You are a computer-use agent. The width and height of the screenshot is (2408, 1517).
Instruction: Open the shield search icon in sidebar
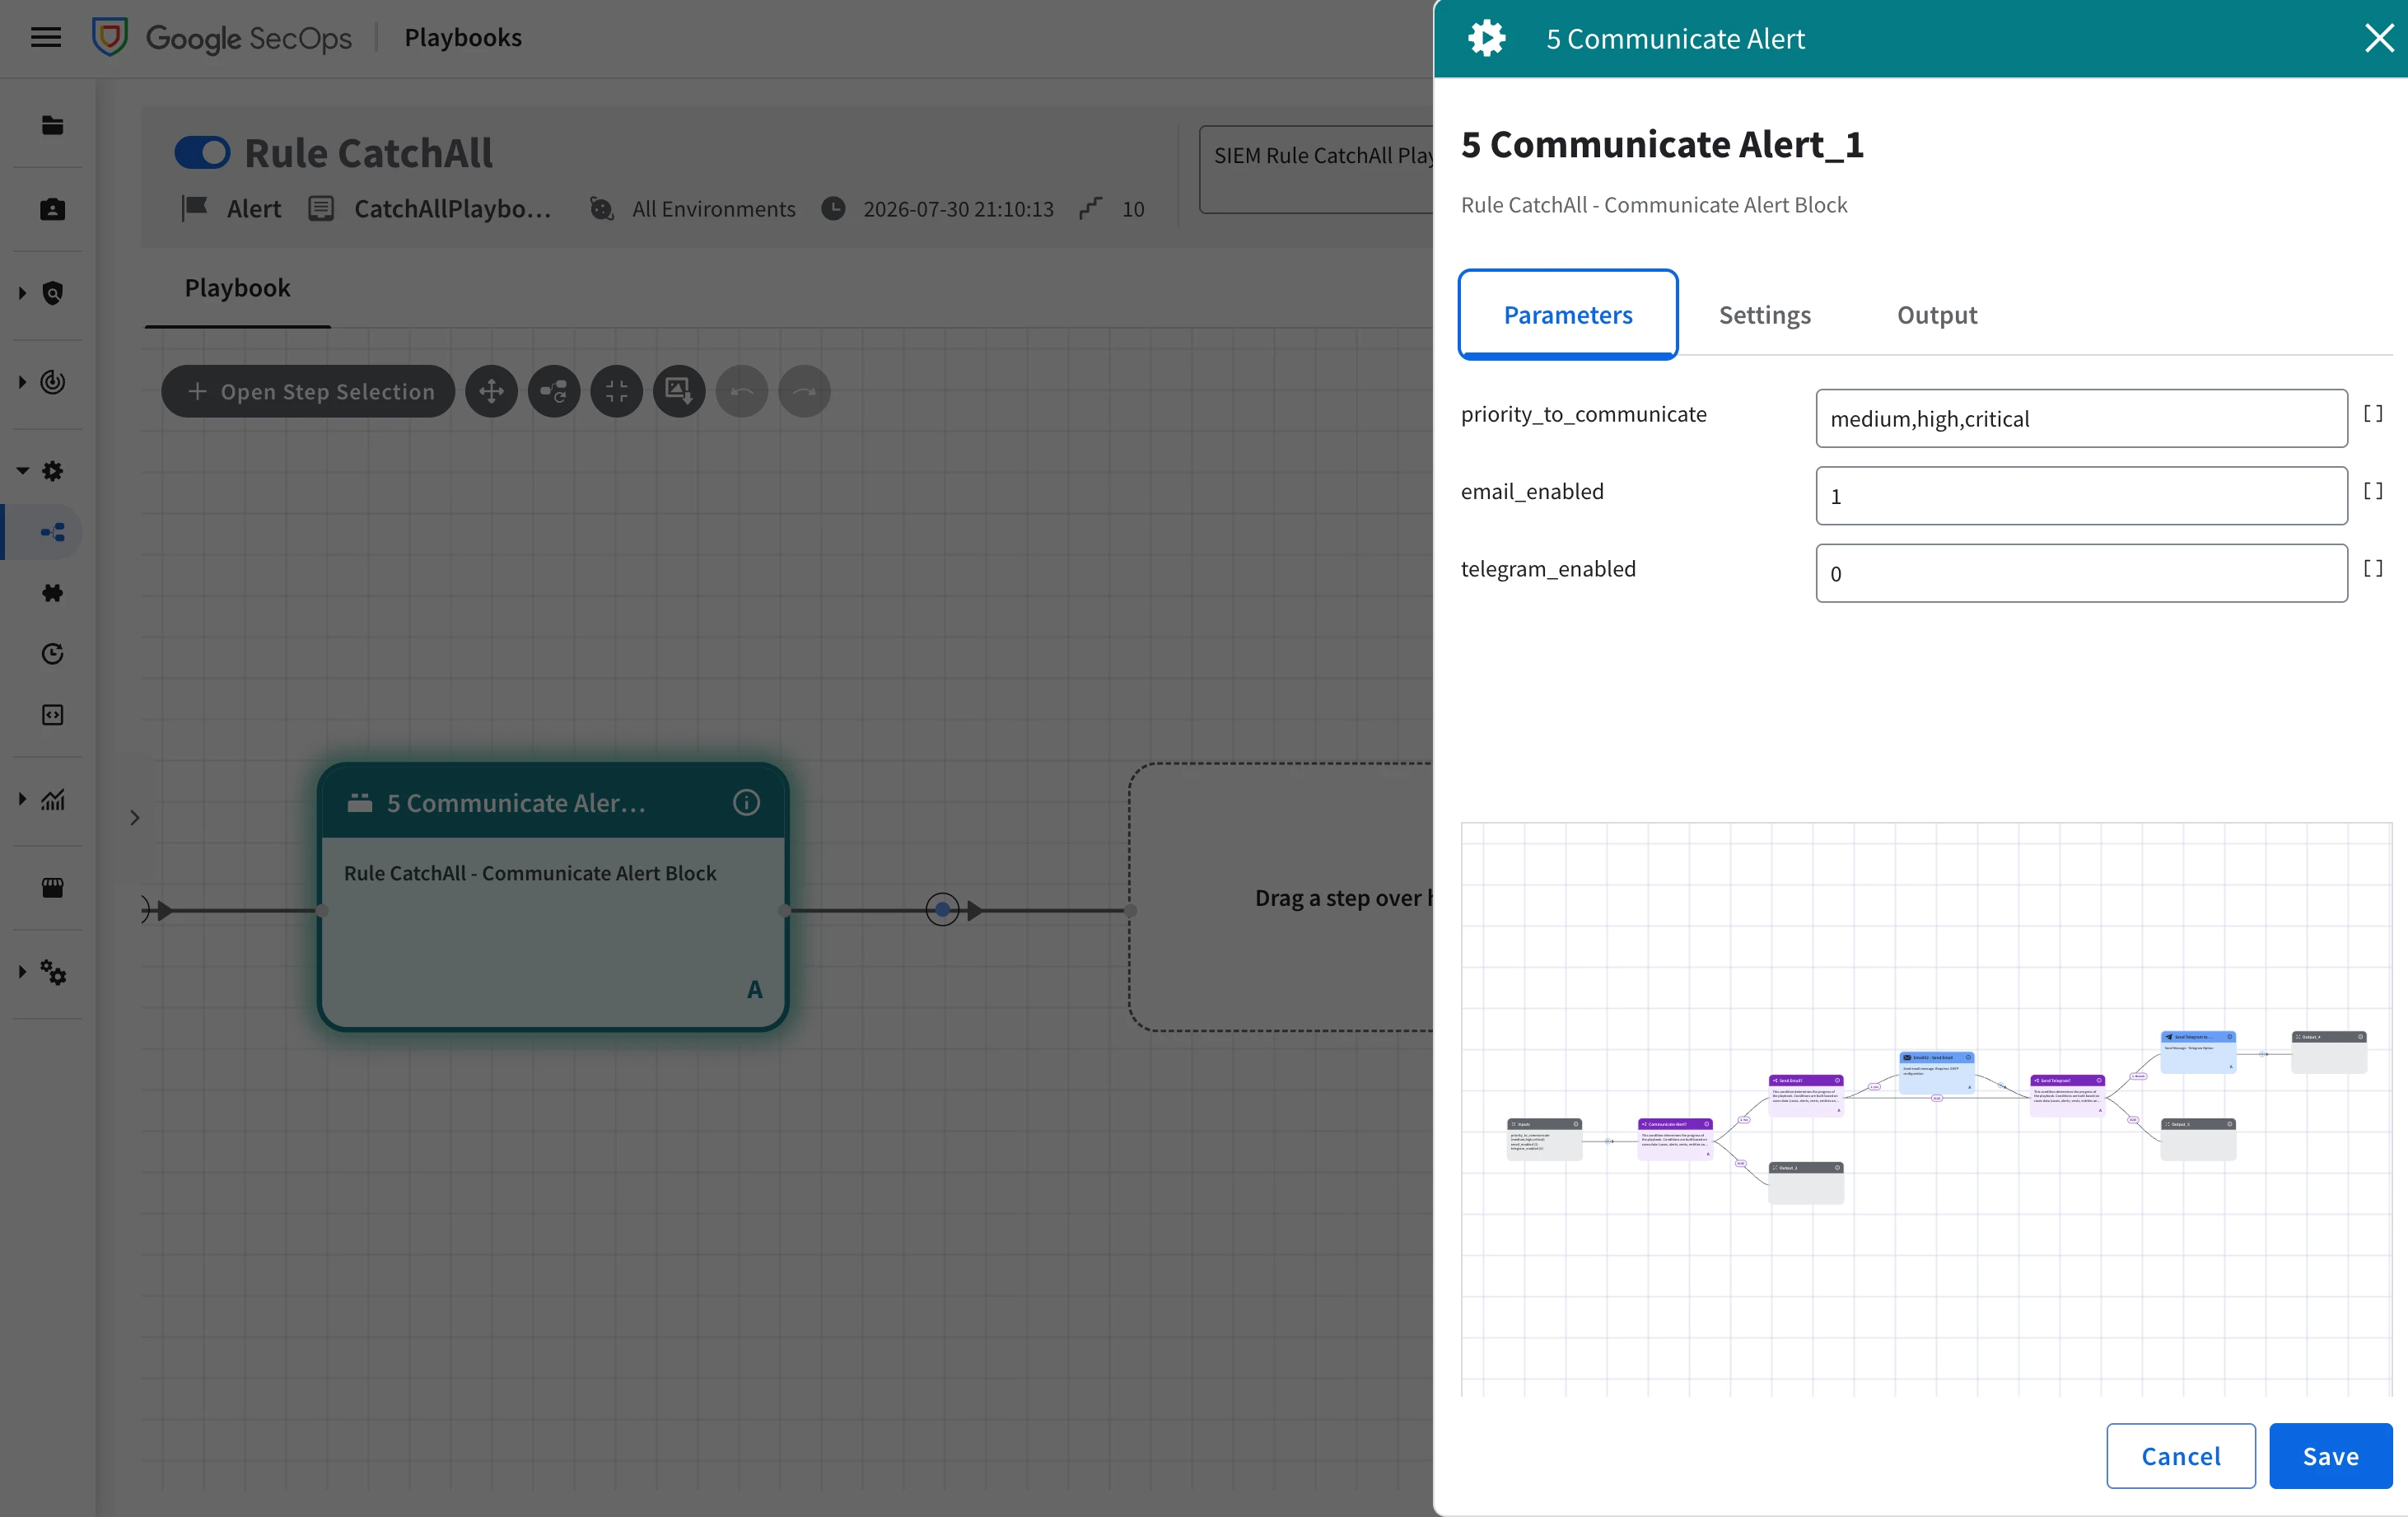click(x=53, y=293)
